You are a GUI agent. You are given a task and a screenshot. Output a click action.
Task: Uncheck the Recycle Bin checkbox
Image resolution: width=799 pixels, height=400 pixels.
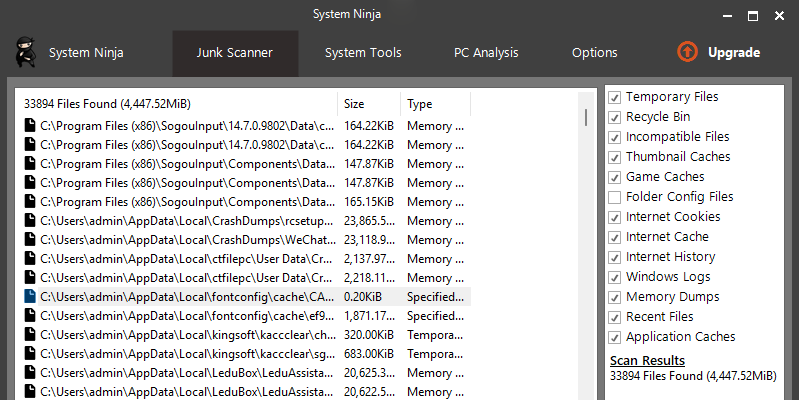[615, 117]
